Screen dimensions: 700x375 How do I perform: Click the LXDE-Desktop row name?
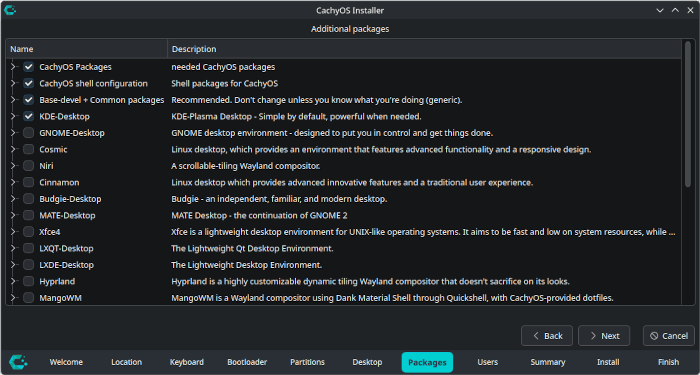[67, 265]
